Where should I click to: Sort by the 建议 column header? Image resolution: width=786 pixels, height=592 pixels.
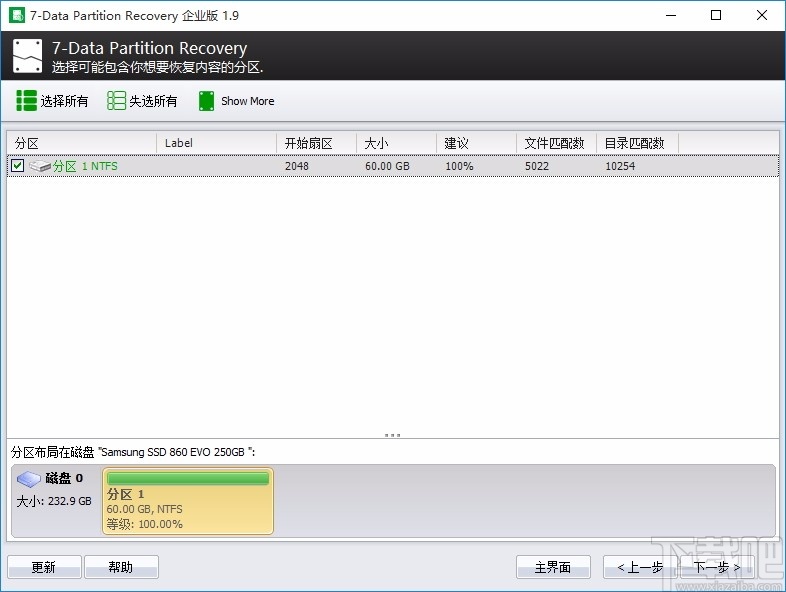(476, 143)
